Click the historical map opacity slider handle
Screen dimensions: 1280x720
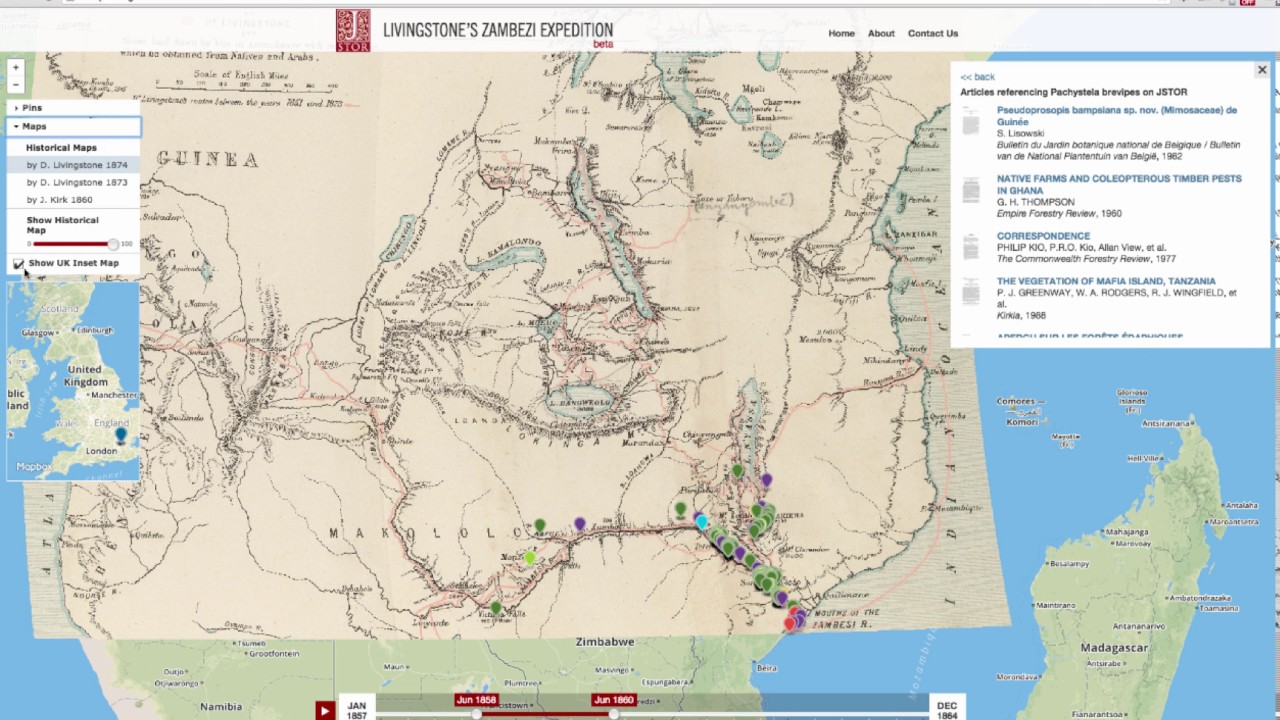(113, 244)
